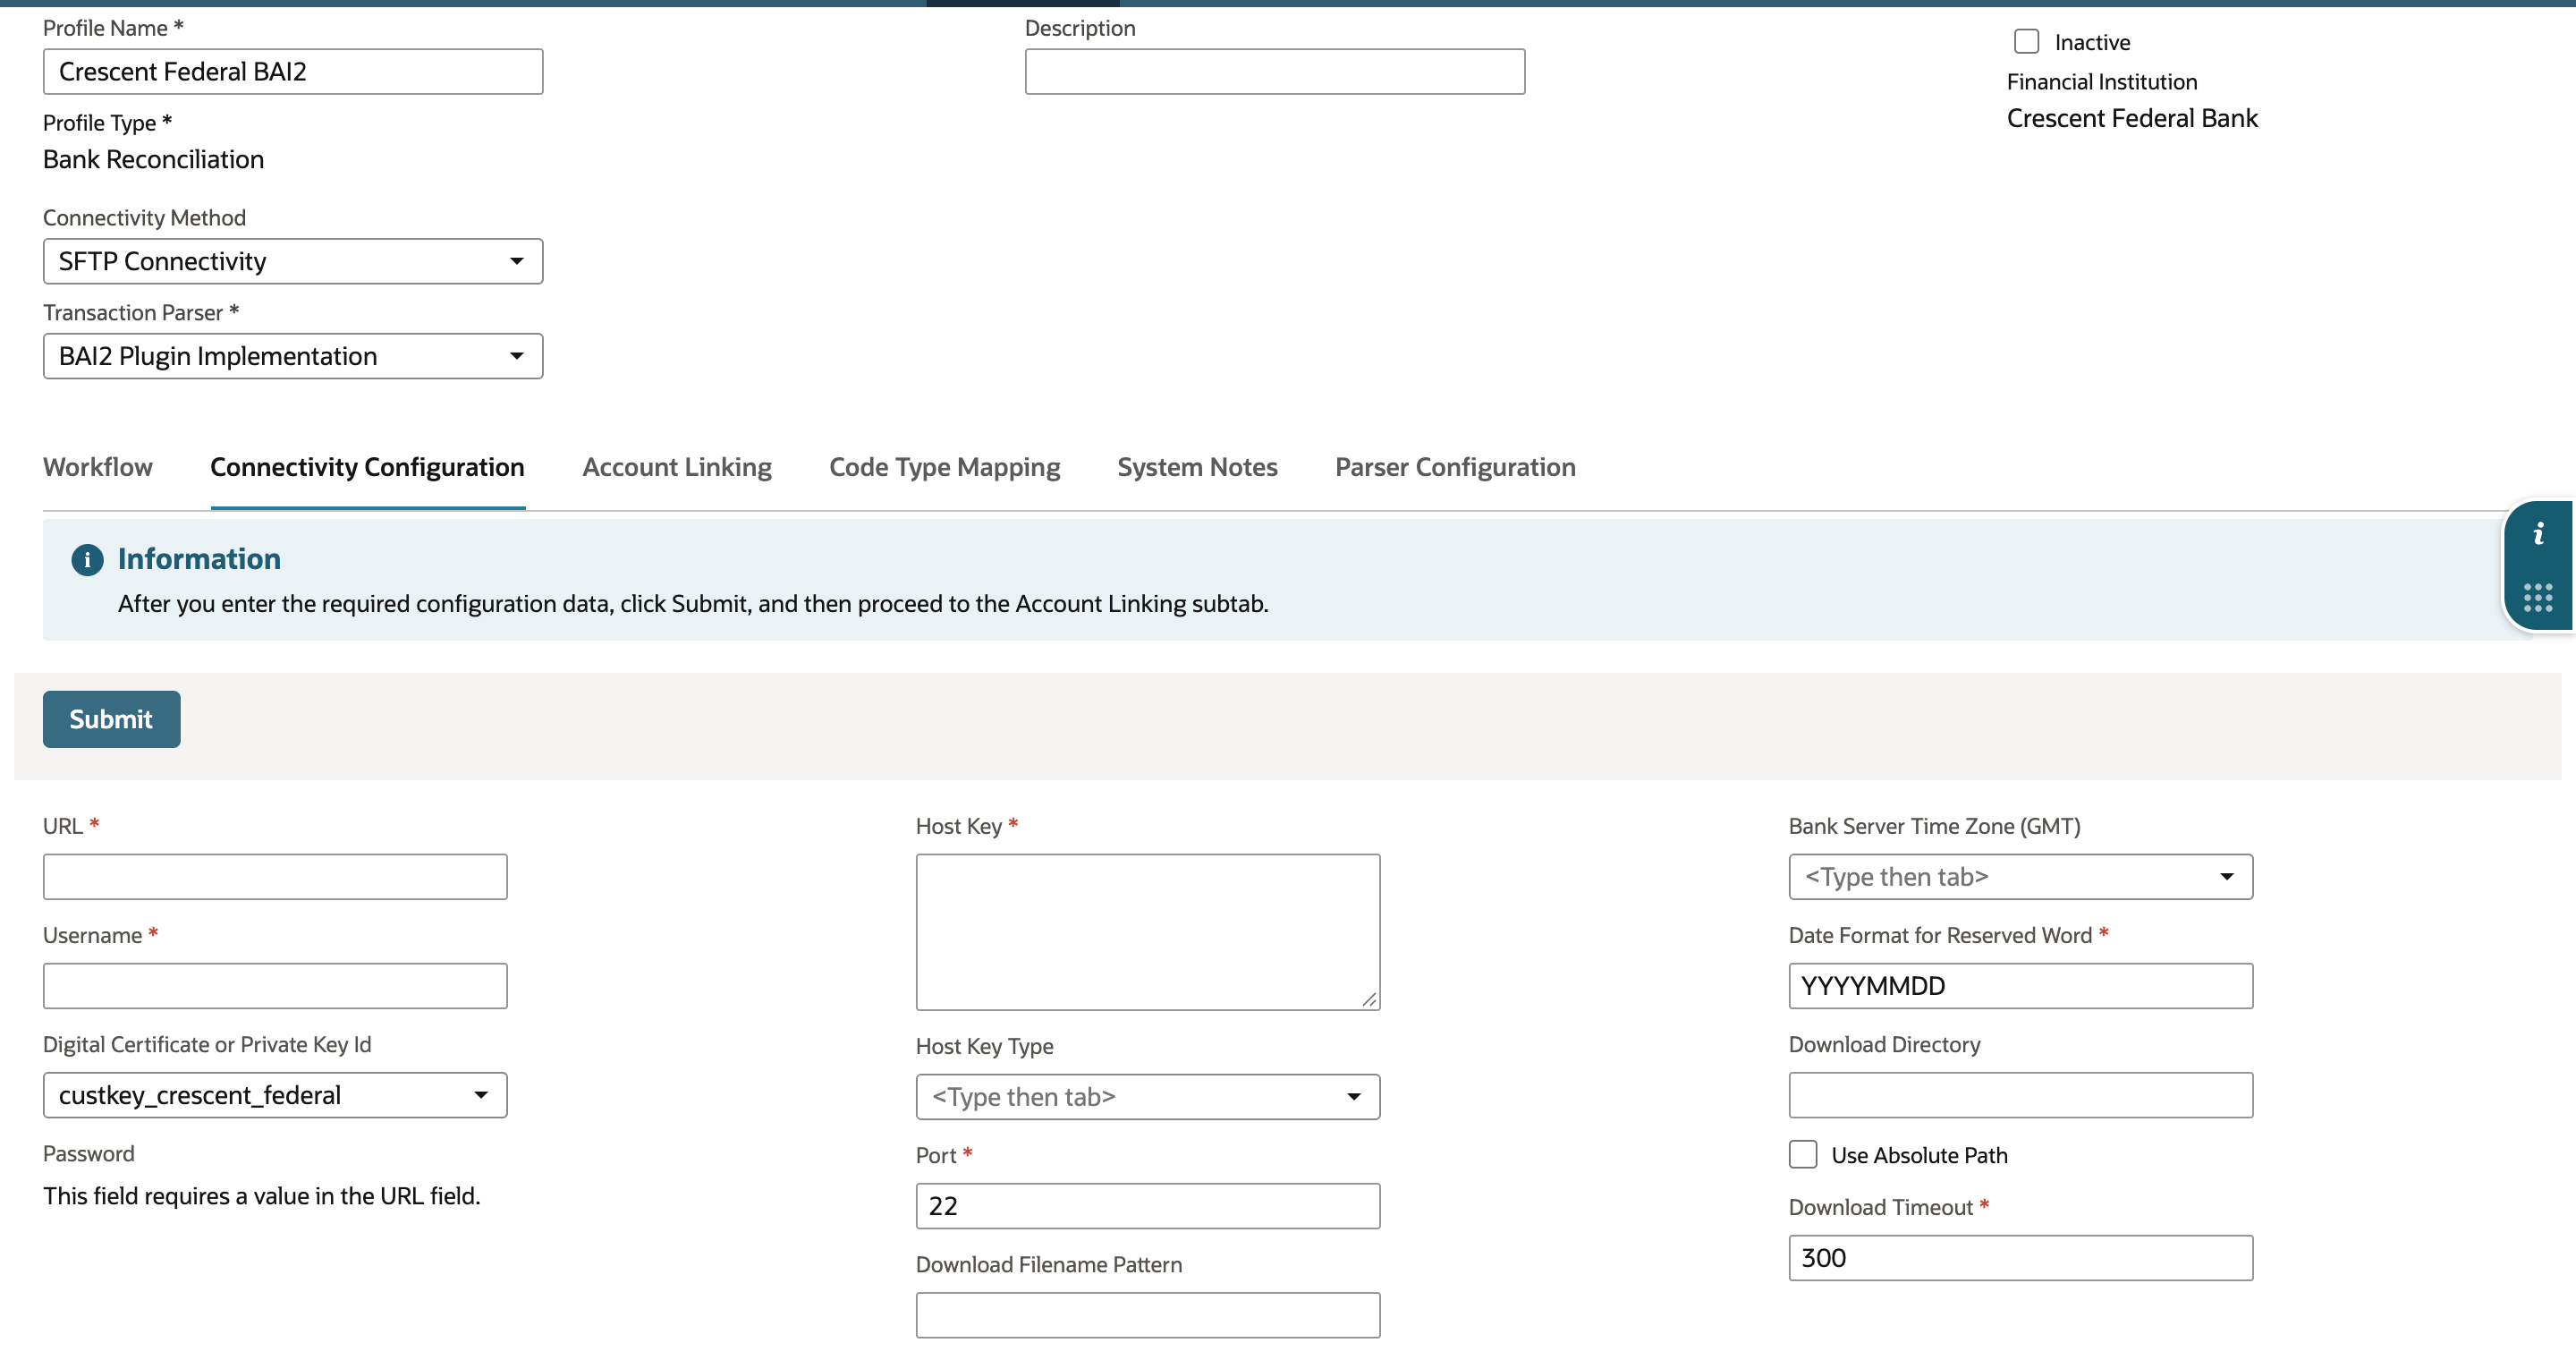Viewport: 2576px width, 1360px height.
Task: Open the System Notes tab
Action: coord(1197,467)
